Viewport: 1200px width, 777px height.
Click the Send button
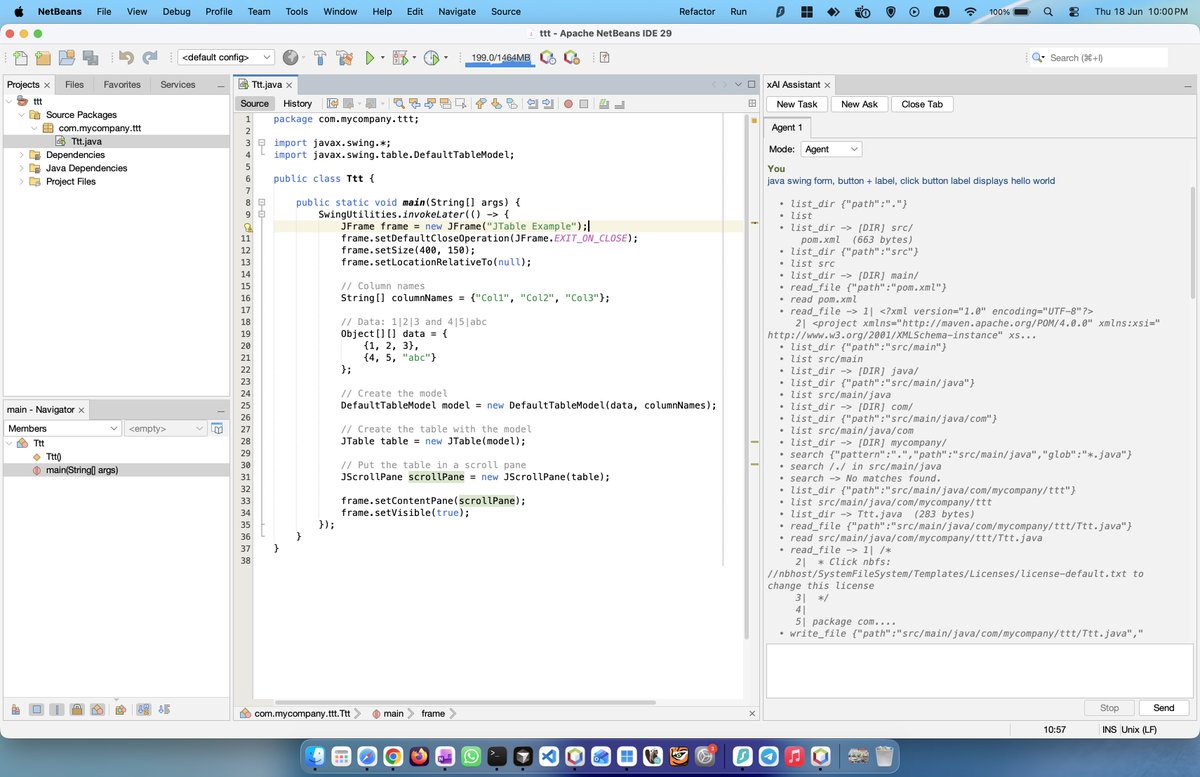tap(1163, 707)
